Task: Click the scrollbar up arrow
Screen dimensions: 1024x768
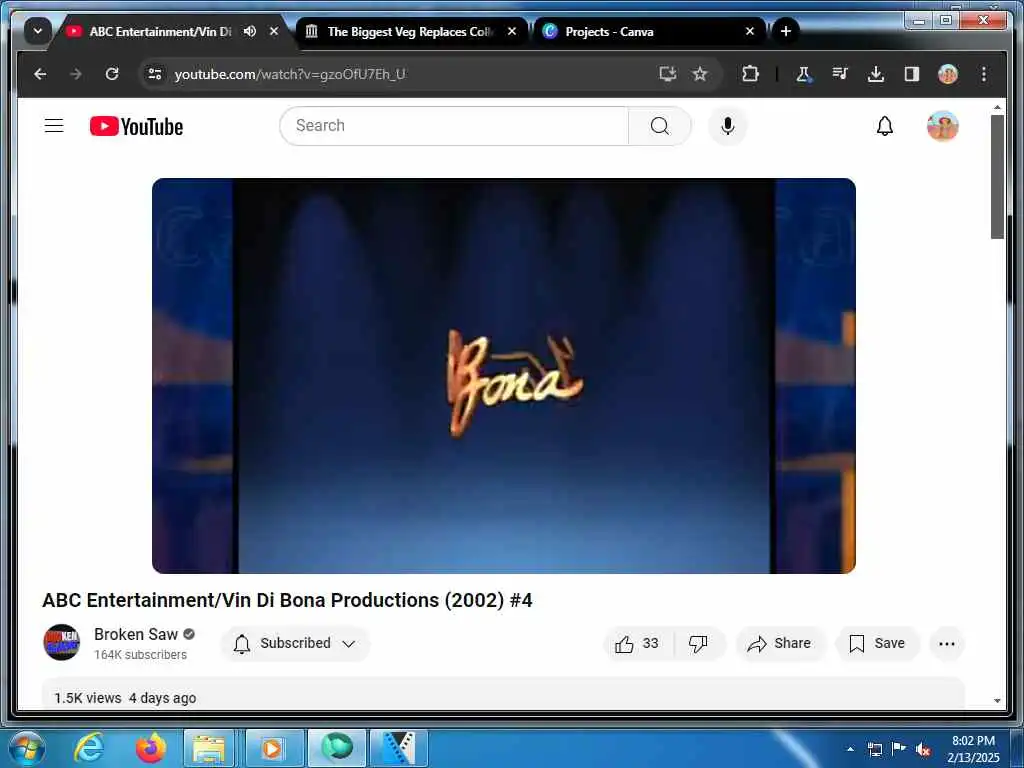Action: (997, 107)
